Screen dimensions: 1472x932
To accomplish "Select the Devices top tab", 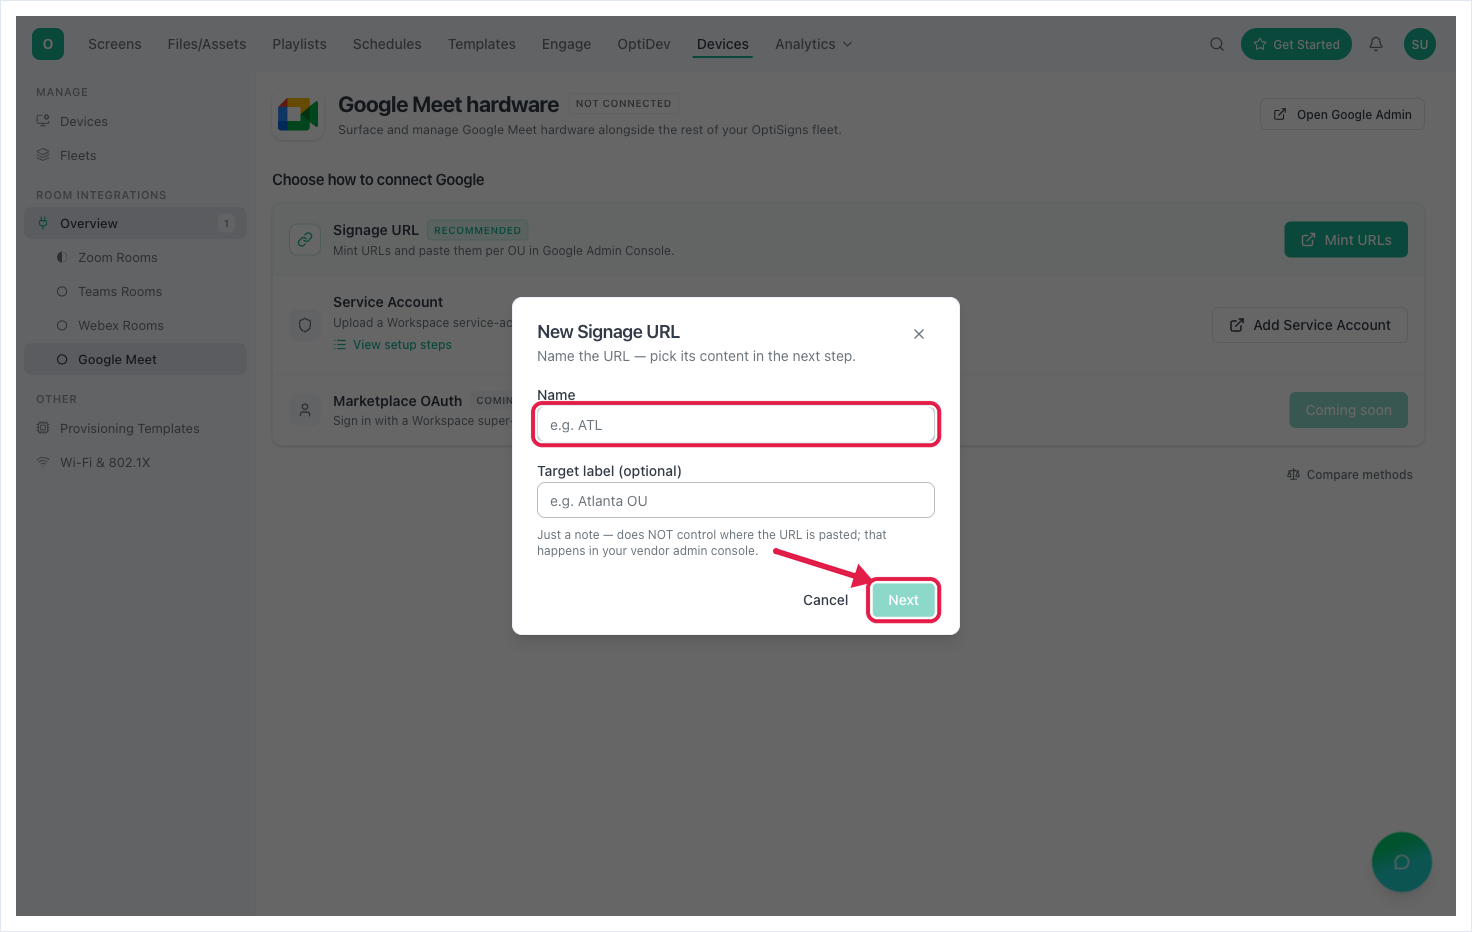I will [x=723, y=44].
